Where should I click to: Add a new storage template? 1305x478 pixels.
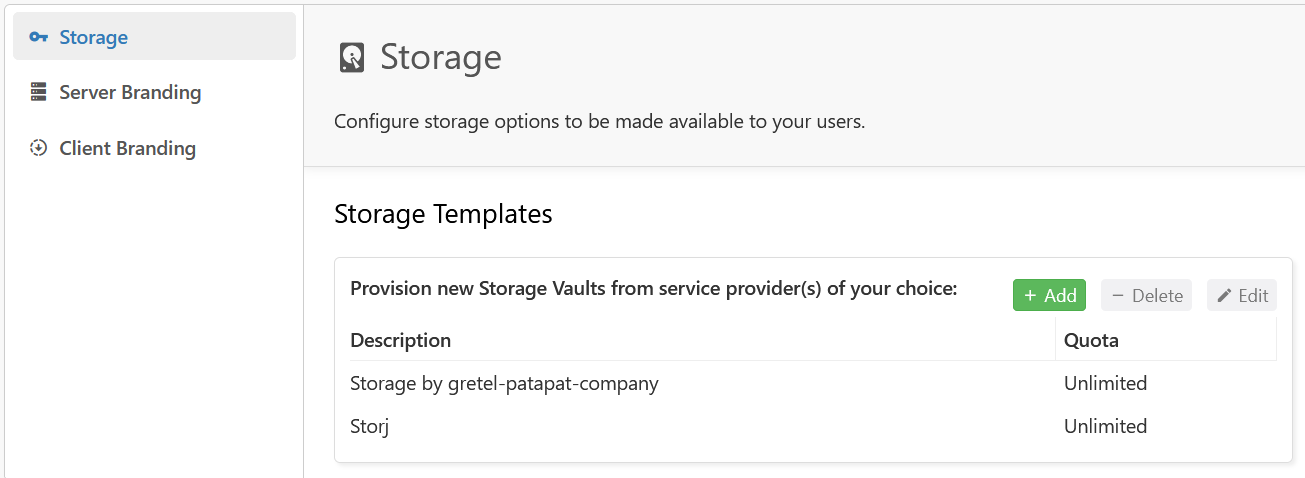point(1049,295)
